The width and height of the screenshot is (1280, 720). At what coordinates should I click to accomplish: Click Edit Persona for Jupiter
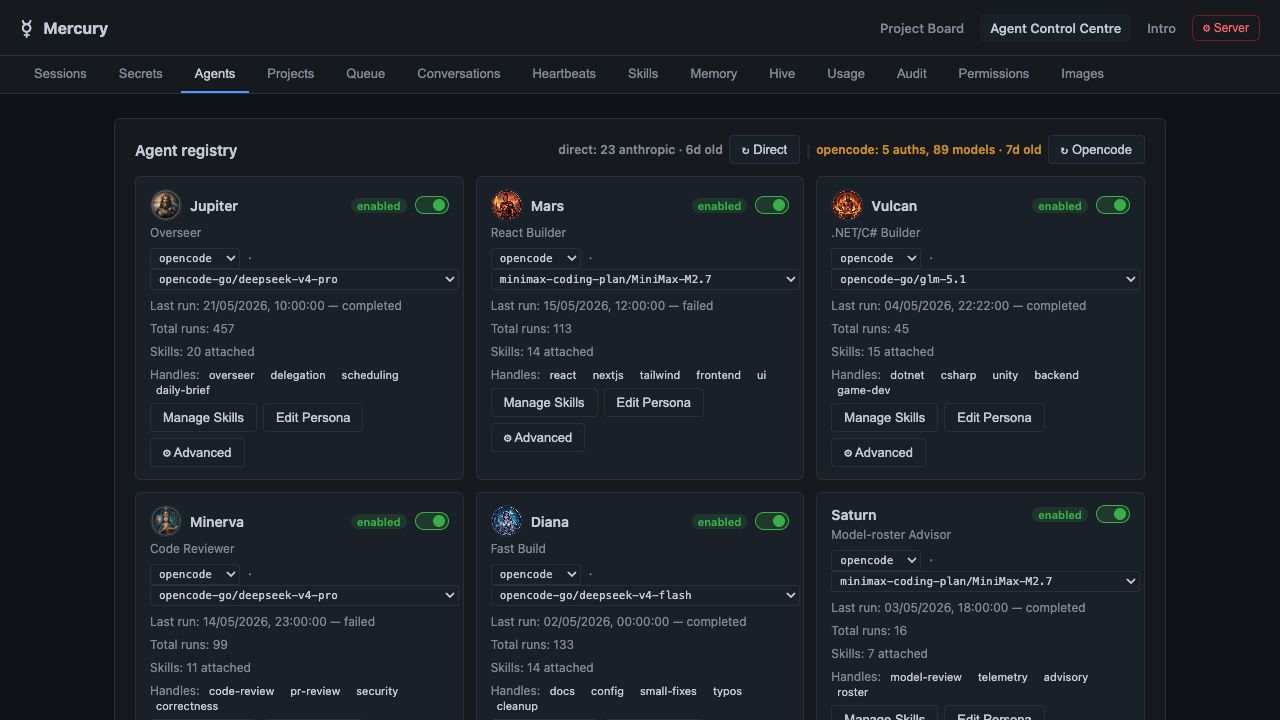(313, 418)
